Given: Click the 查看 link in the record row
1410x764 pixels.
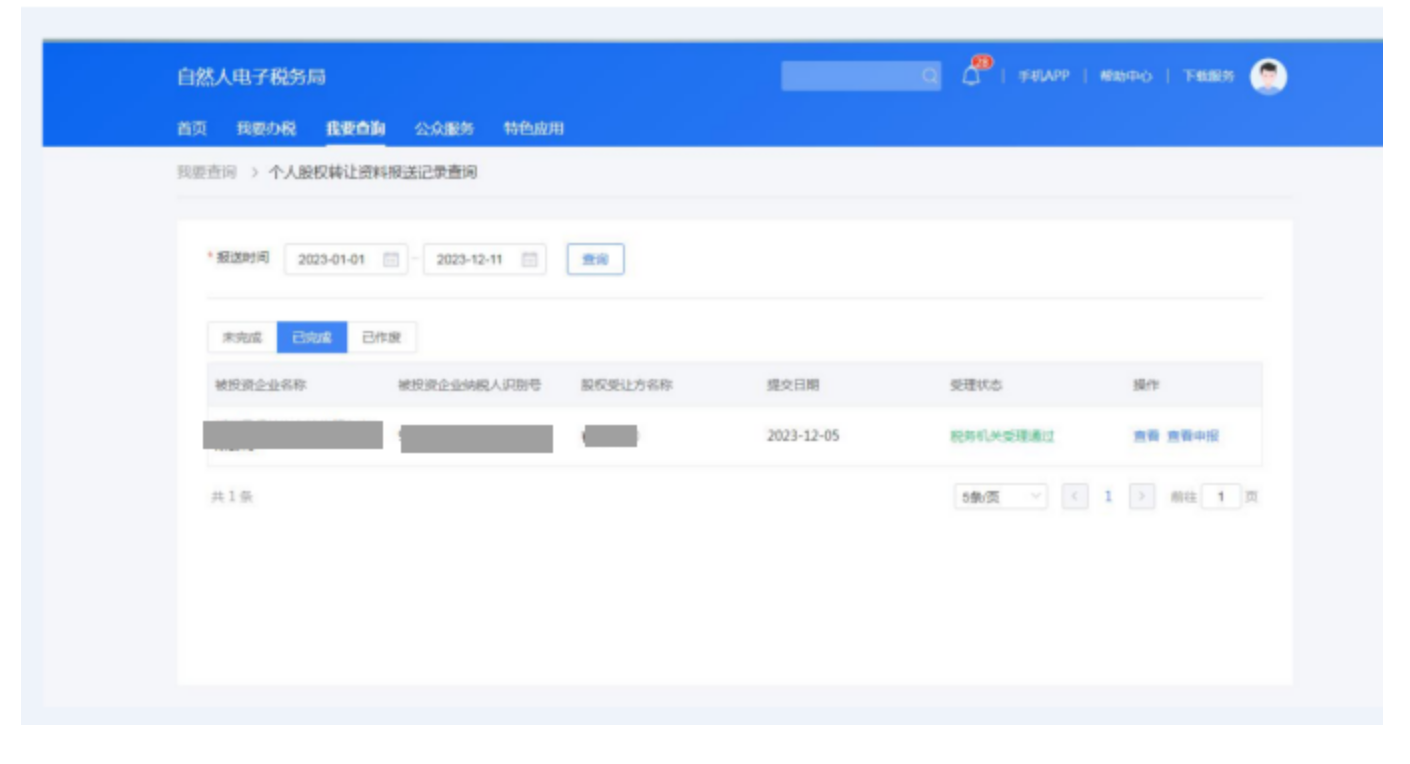Looking at the screenshot, I should tap(1146, 436).
